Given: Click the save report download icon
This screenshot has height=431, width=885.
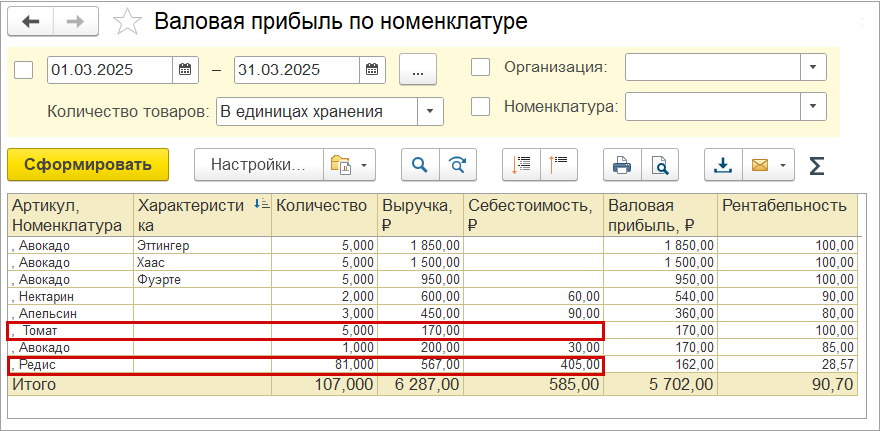Looking at the screenshot, I should click(723, 165).
